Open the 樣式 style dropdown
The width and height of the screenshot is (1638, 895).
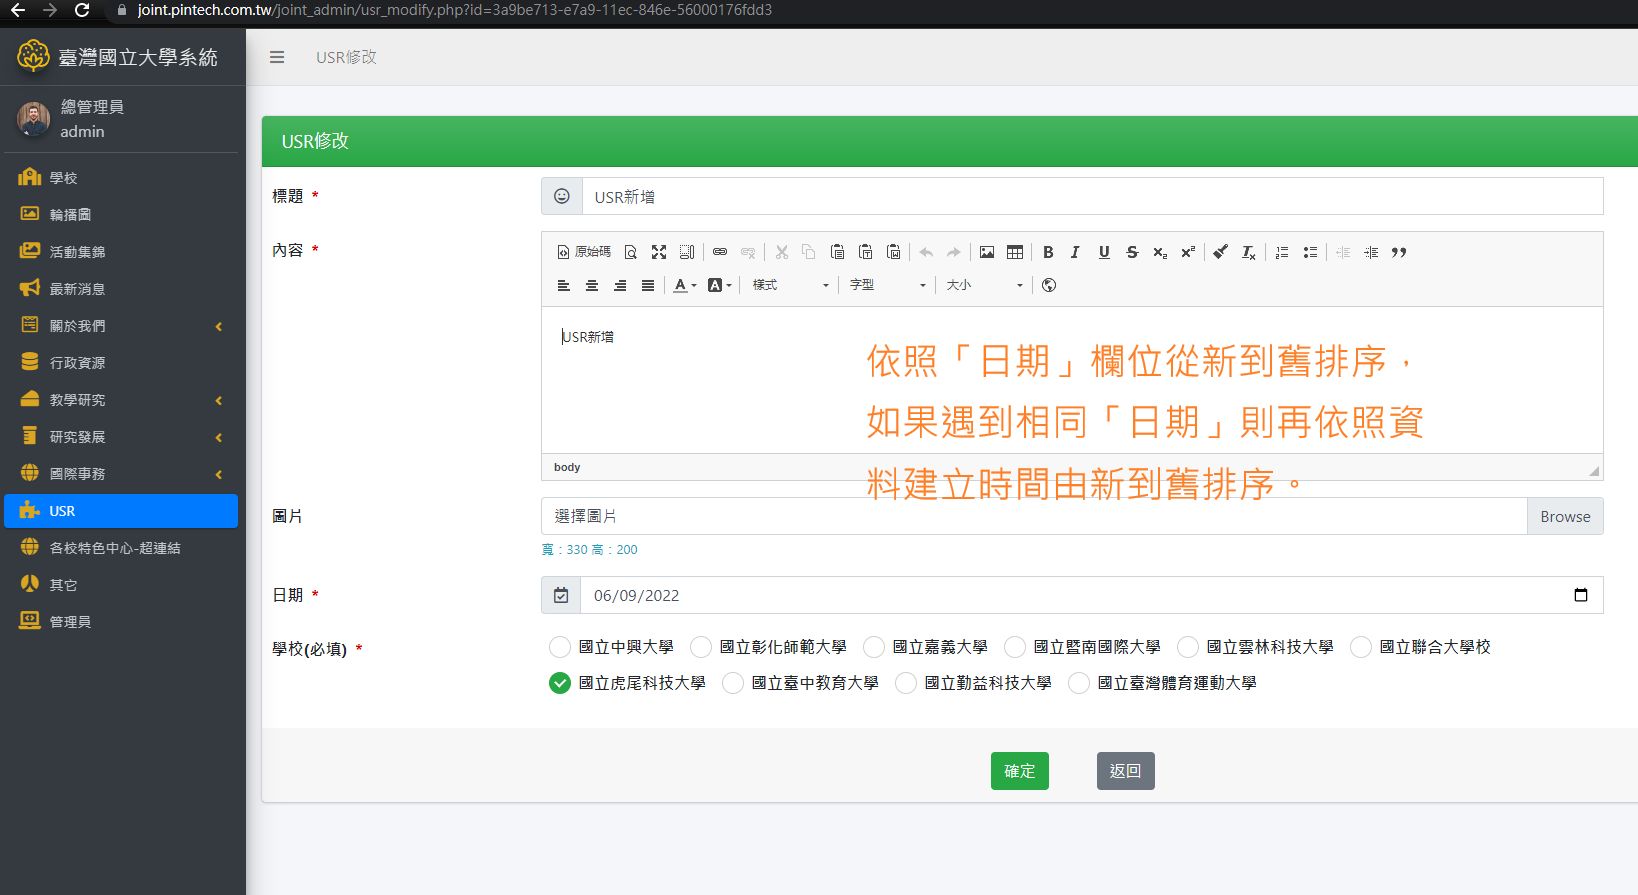coord(790,285)
